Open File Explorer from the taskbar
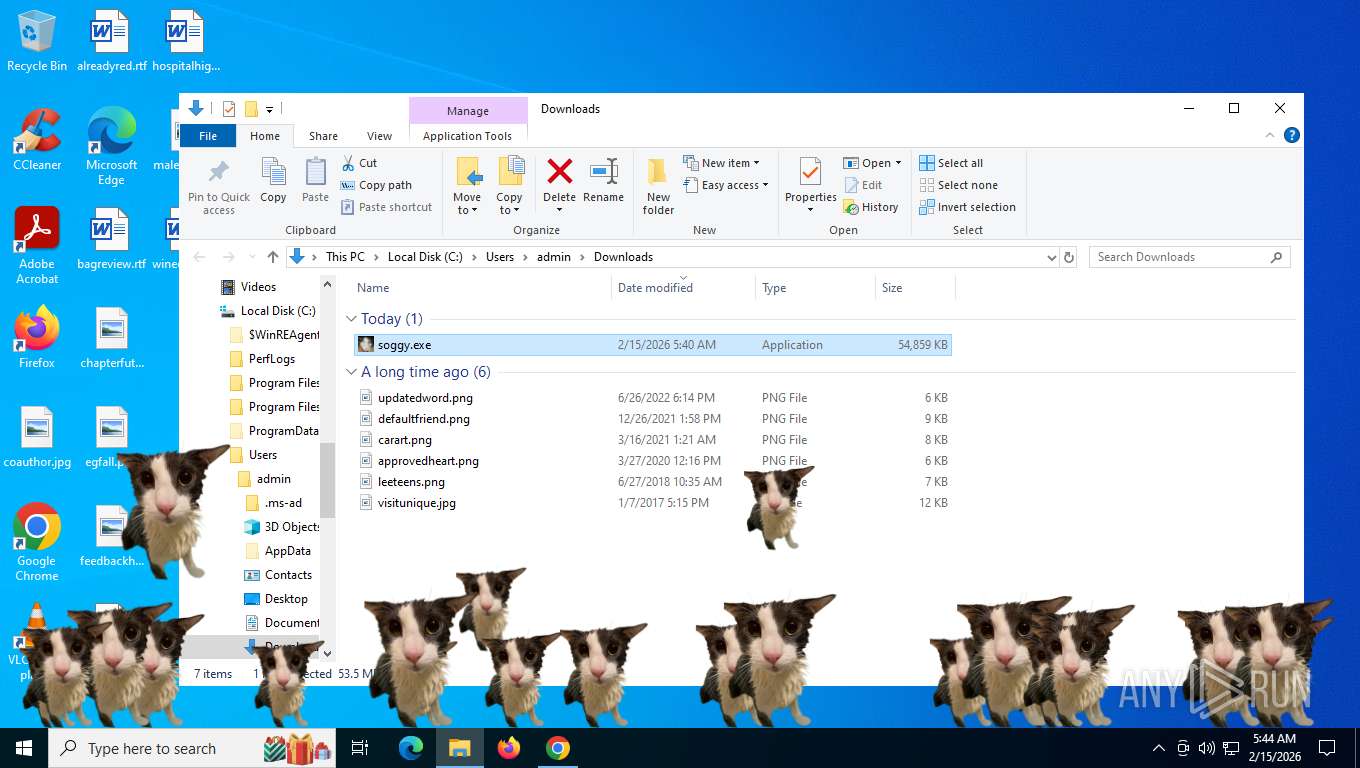 tap(459, 748)
